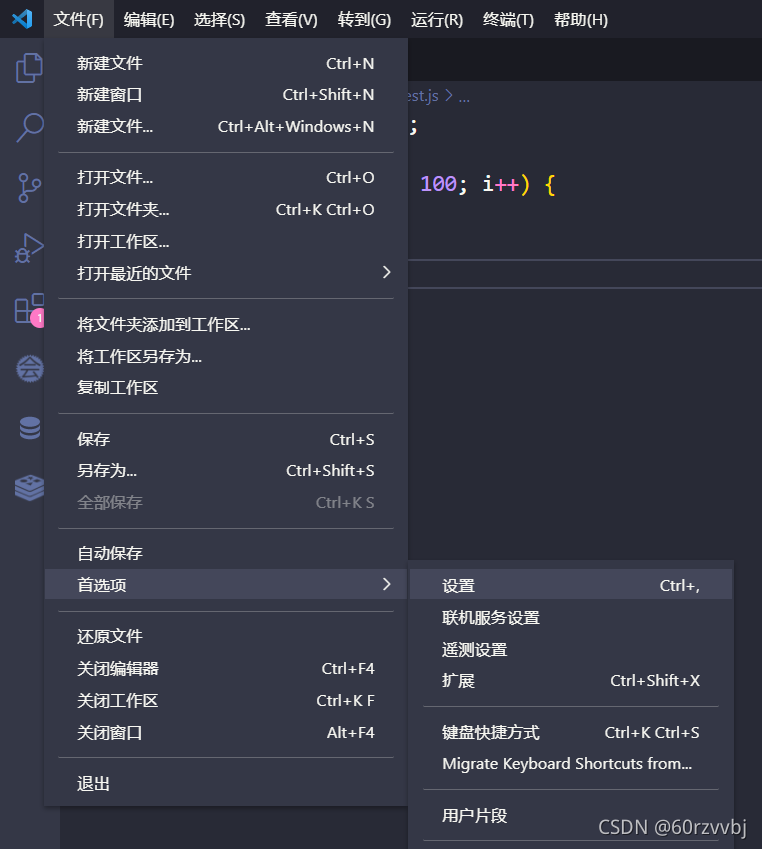Select the medal-shaped extension icon in the sidebar
The width and height of the screenshot is (762, 849).
pyautogui.click(x=29, y=368)
